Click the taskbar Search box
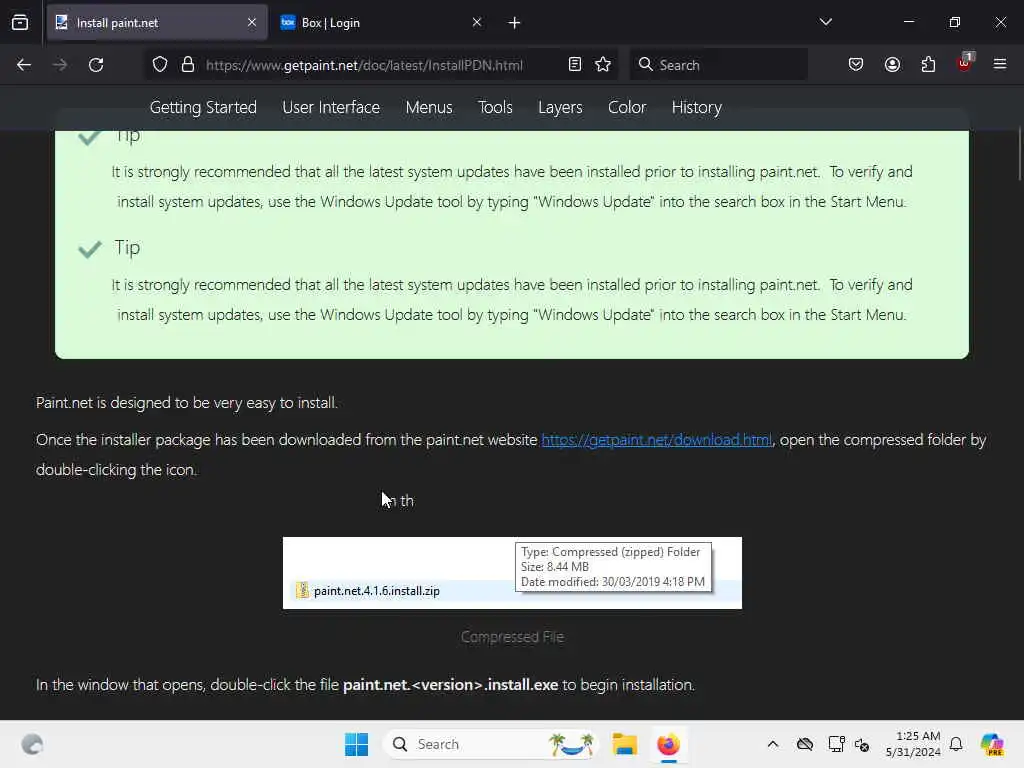The image size is (1024, 768). (492, 744)
